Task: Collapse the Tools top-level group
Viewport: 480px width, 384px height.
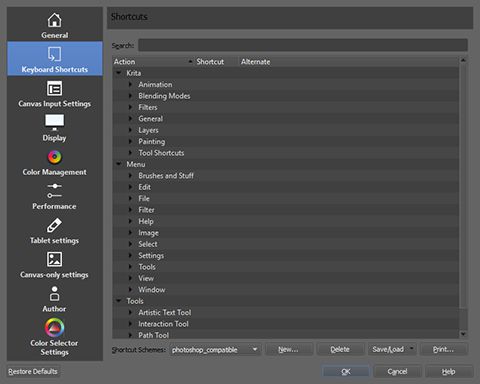Action: 119,301
